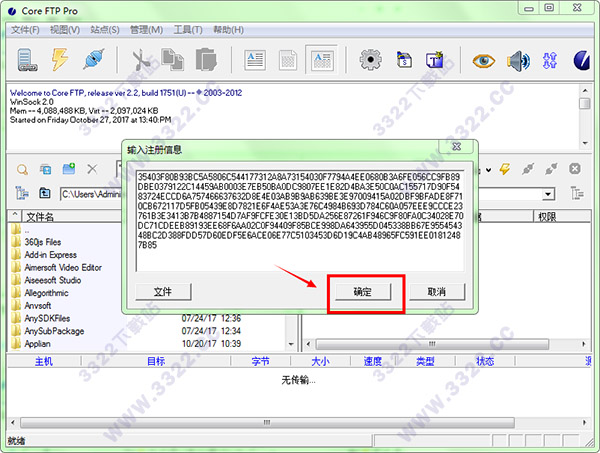Click the remote pane lightning bolt icon
Viewport: 600px width, 453px height.
(505, 169)
